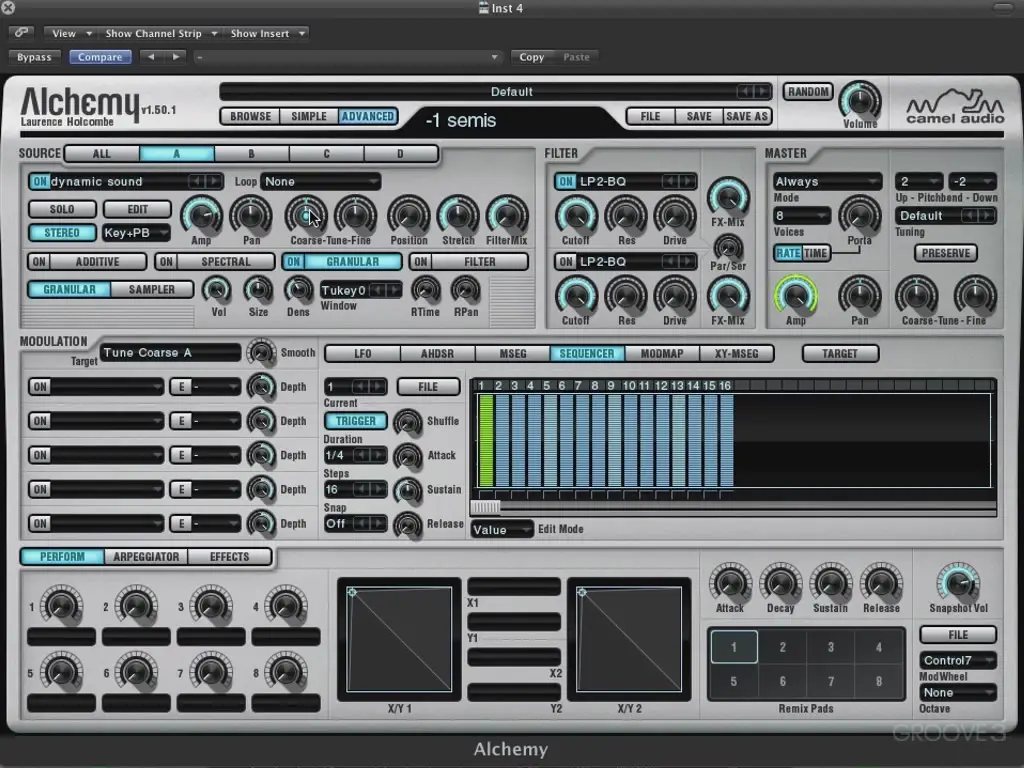Turn ON the Additive engine
This screenshot has width=1024, height=768.
pyautogui.click(x=39, y=262)
